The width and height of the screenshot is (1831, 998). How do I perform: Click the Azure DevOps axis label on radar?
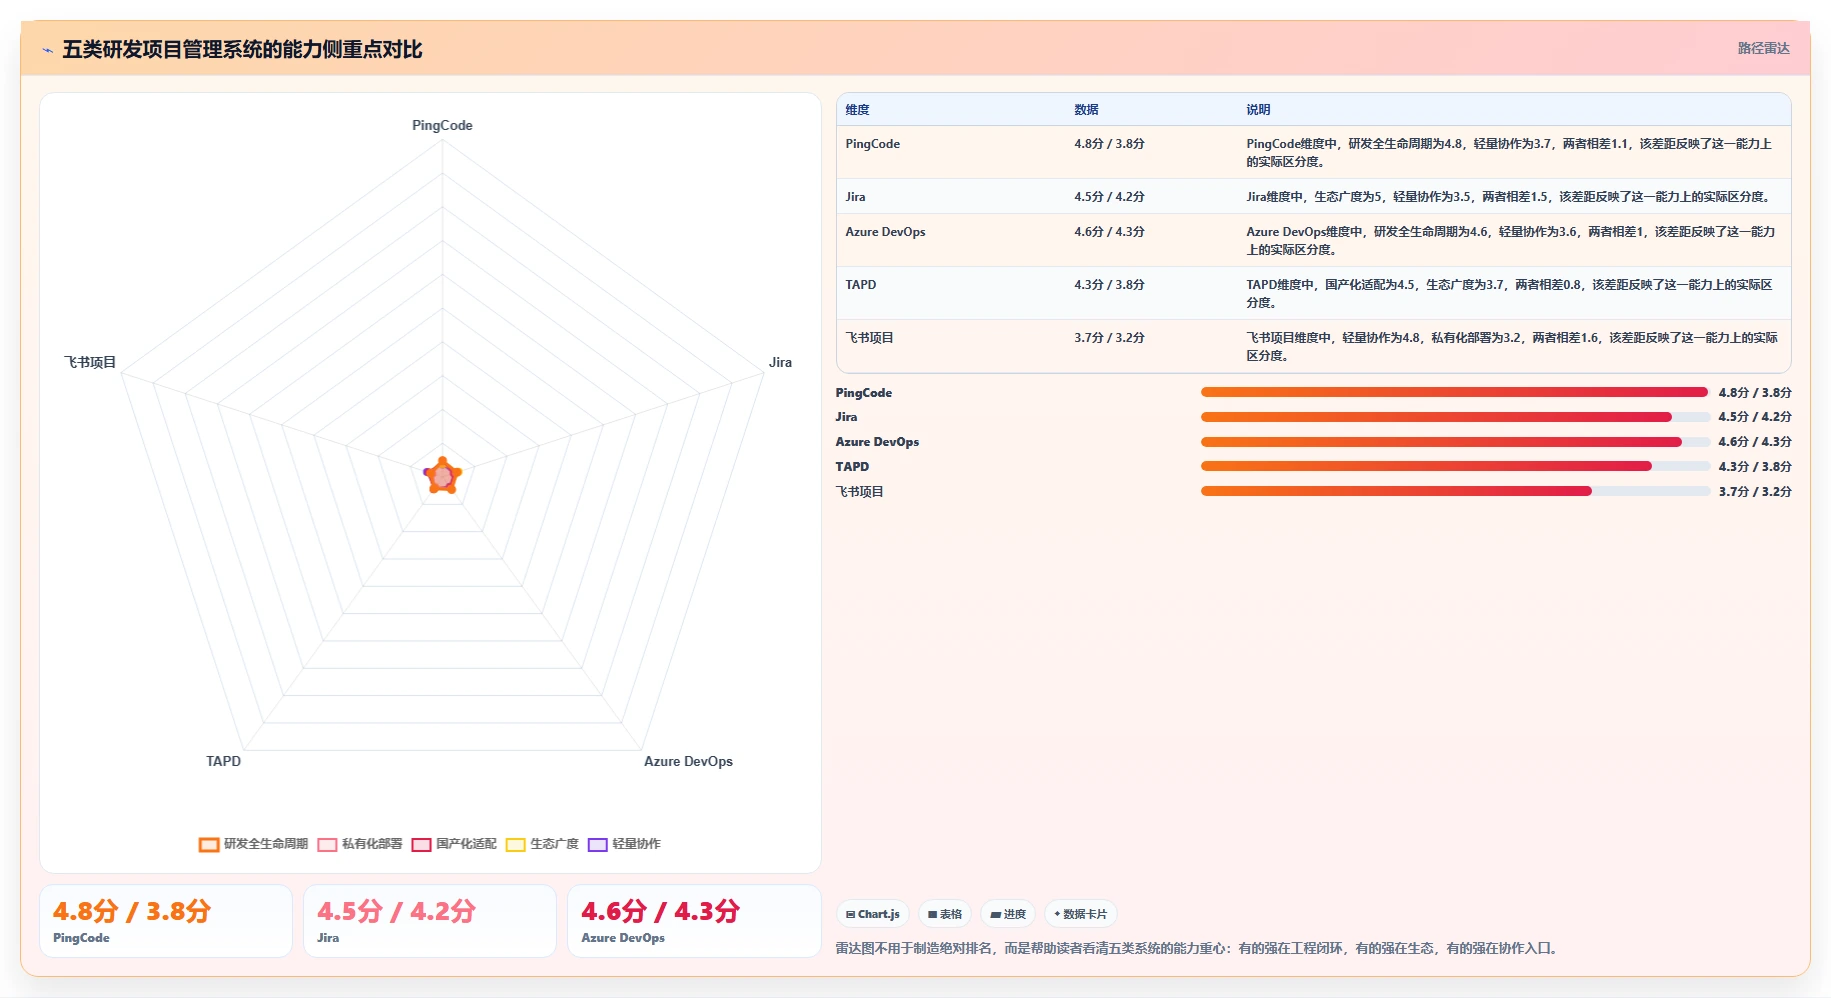tap(688, 761)
